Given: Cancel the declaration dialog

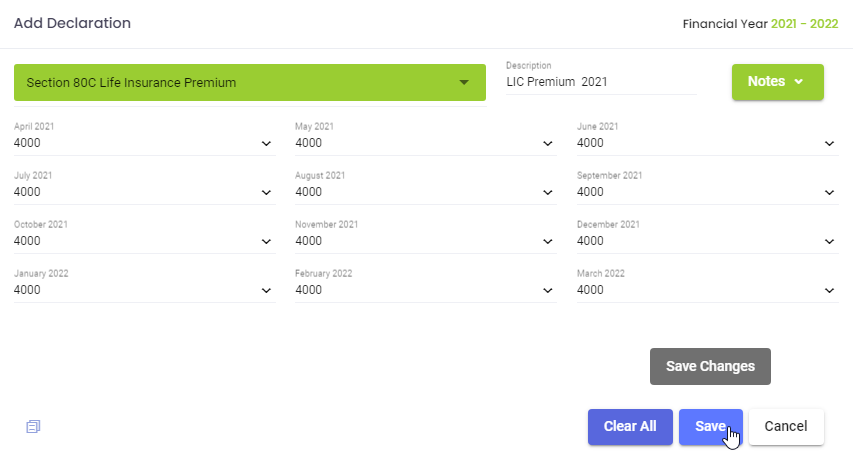Looking at the screenshot, I should [x=786, y=427].
